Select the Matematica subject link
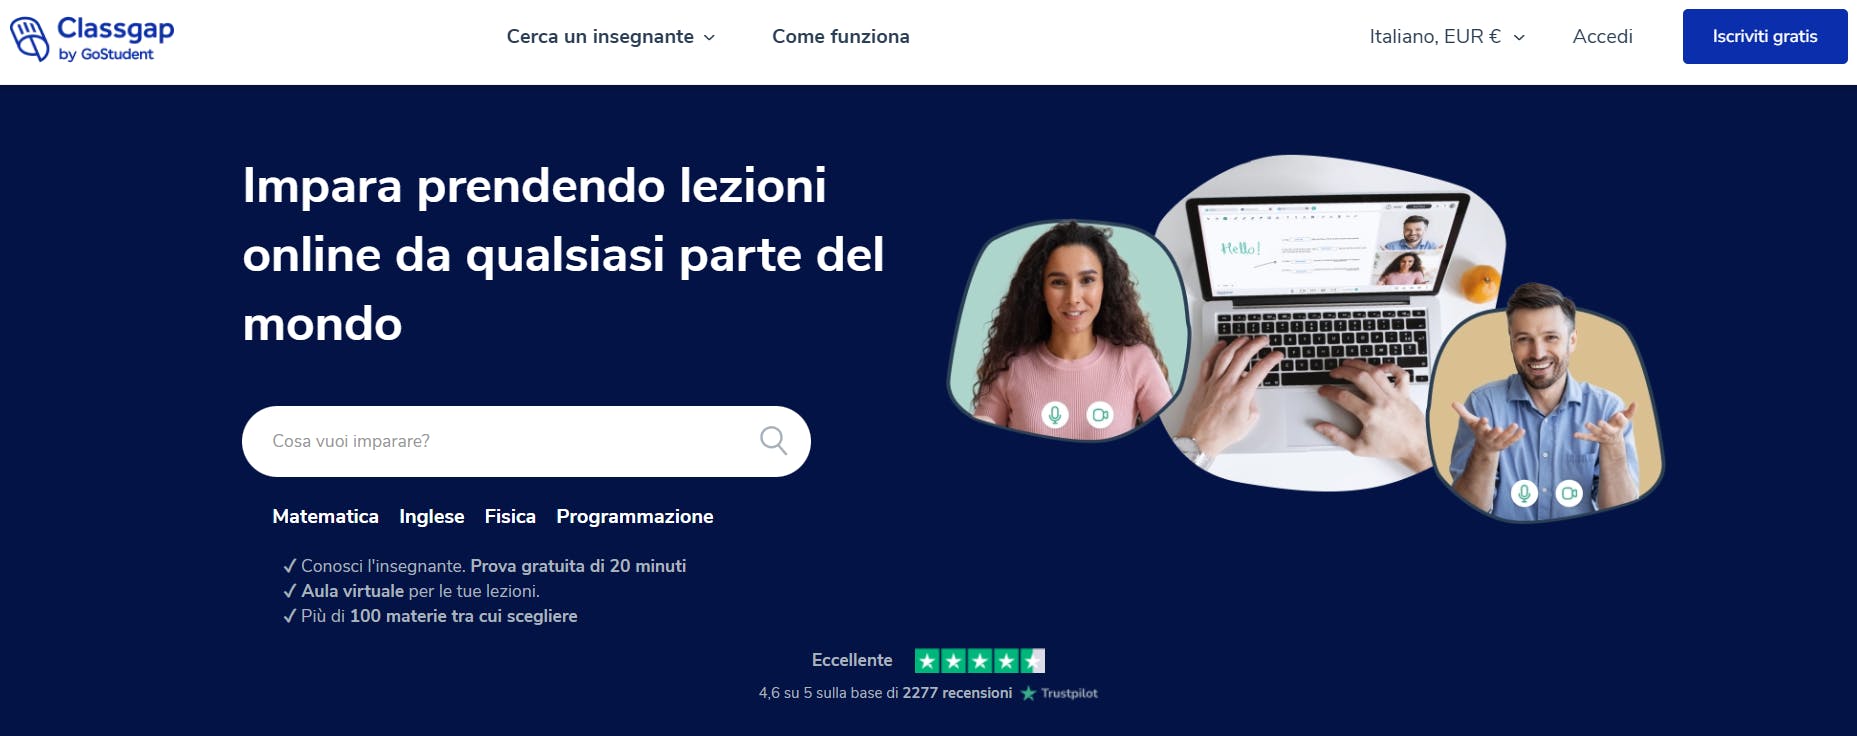 click(325, 517)
